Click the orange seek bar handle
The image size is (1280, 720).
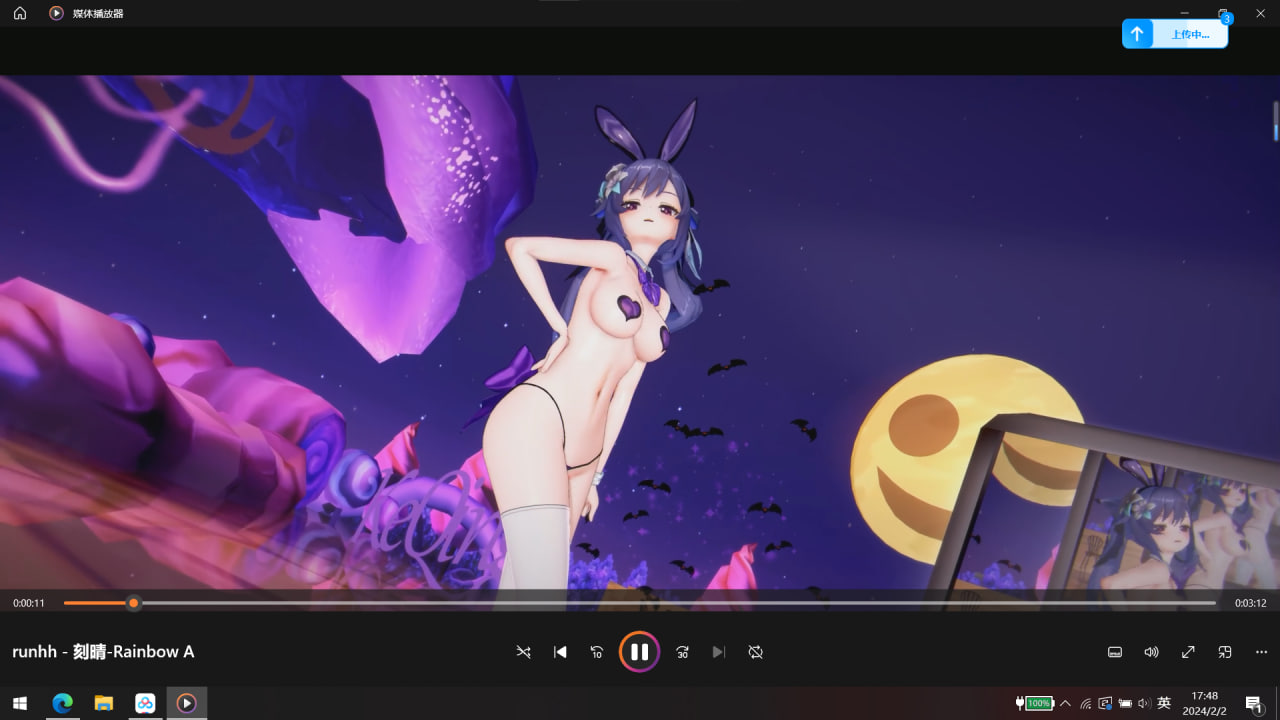tap(133, 603)
